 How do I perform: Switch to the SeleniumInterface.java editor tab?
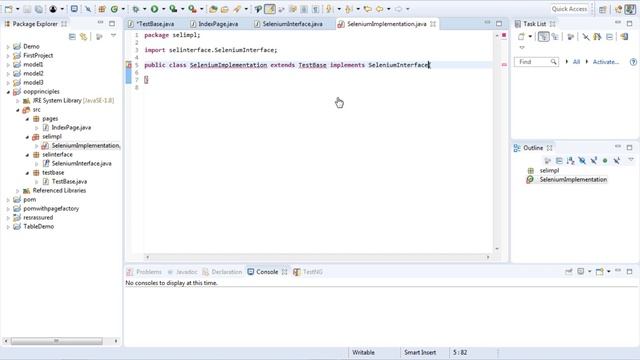289,24
